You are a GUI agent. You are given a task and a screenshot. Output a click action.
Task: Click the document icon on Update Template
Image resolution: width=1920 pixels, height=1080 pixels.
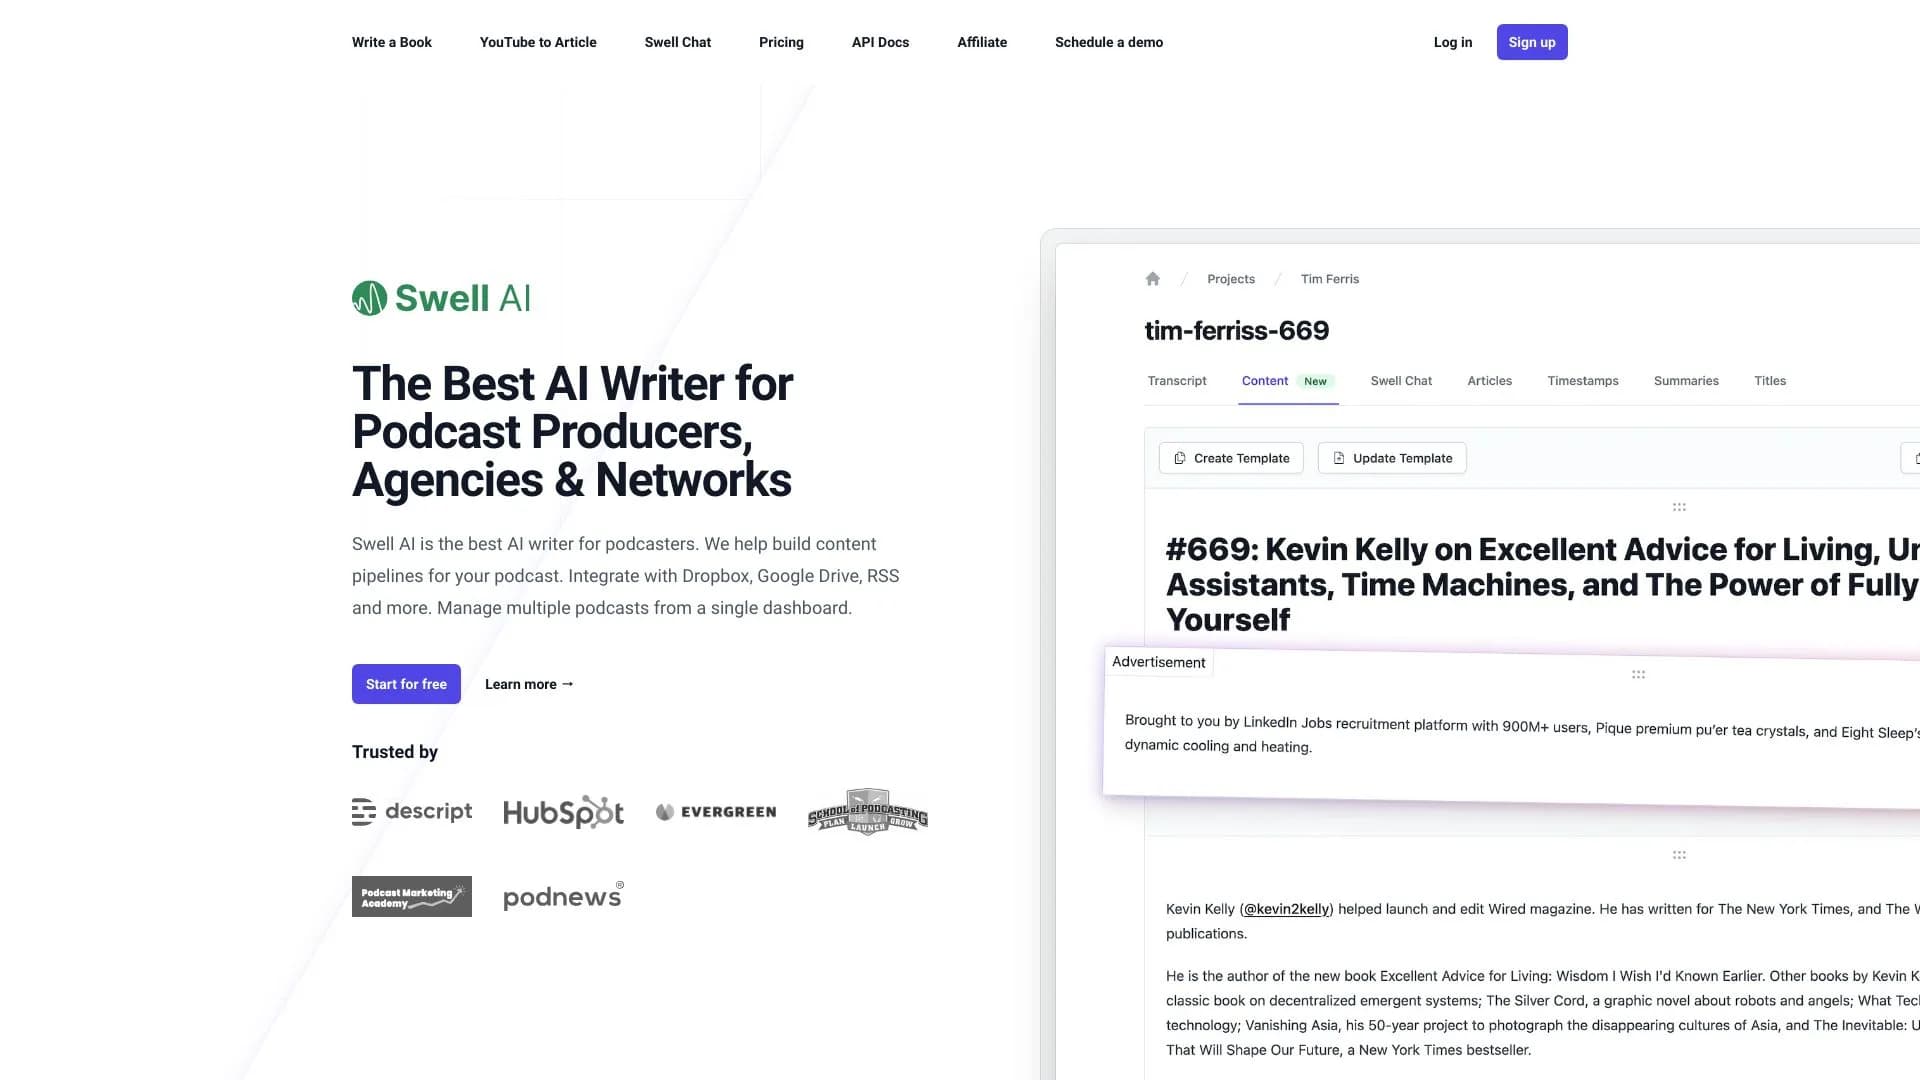[x=1339, y=458]
